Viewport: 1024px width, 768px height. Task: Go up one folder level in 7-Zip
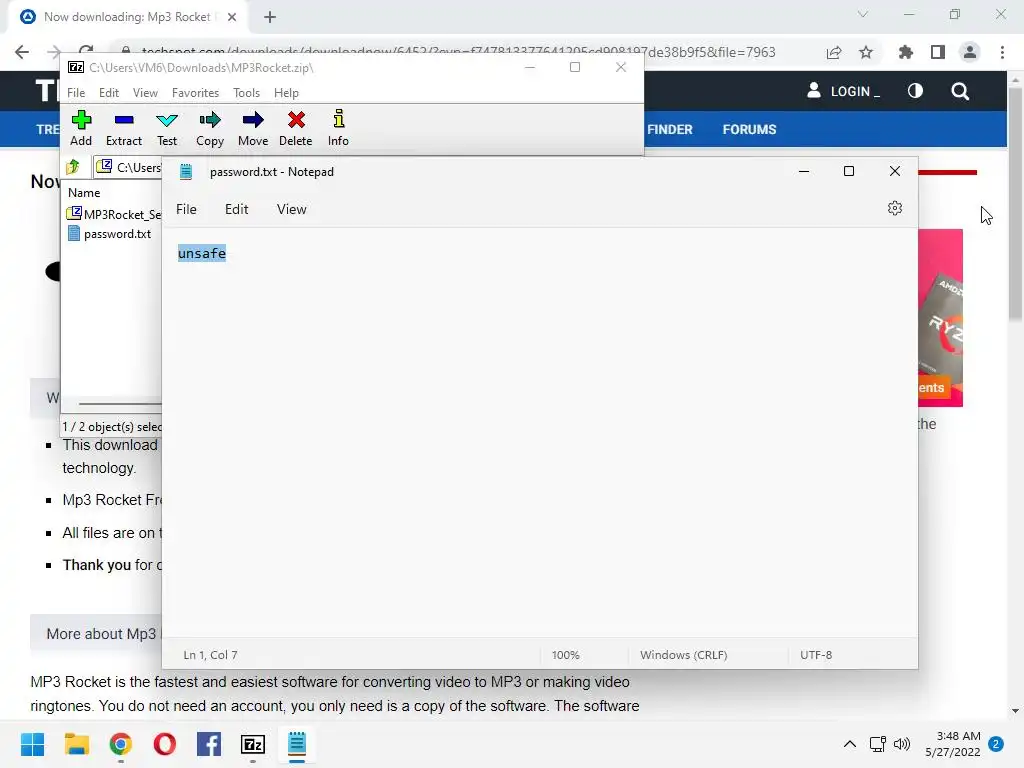coord(73,167)
